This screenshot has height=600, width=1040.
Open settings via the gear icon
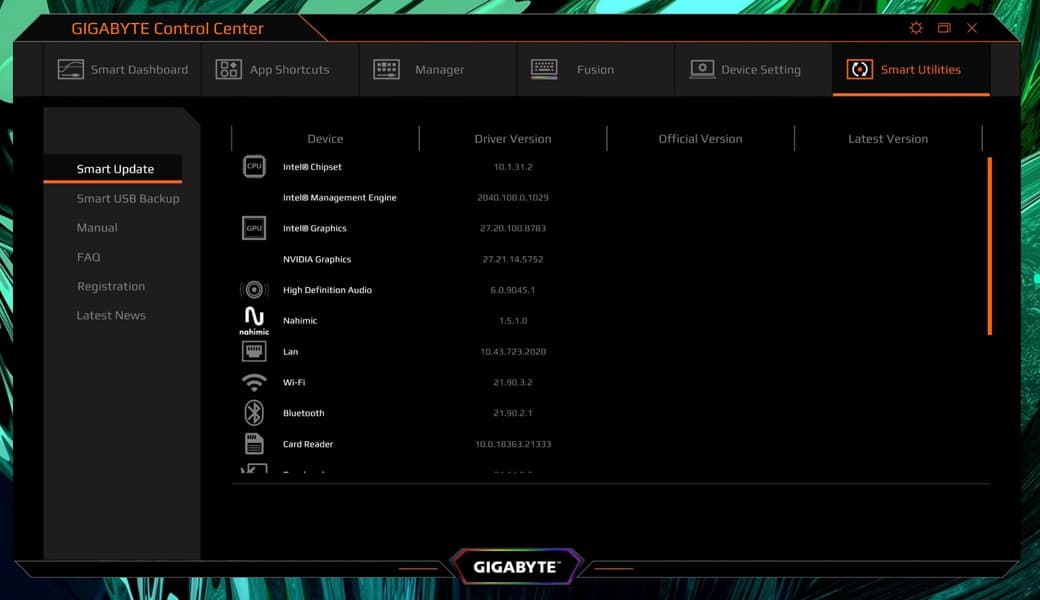916,28
